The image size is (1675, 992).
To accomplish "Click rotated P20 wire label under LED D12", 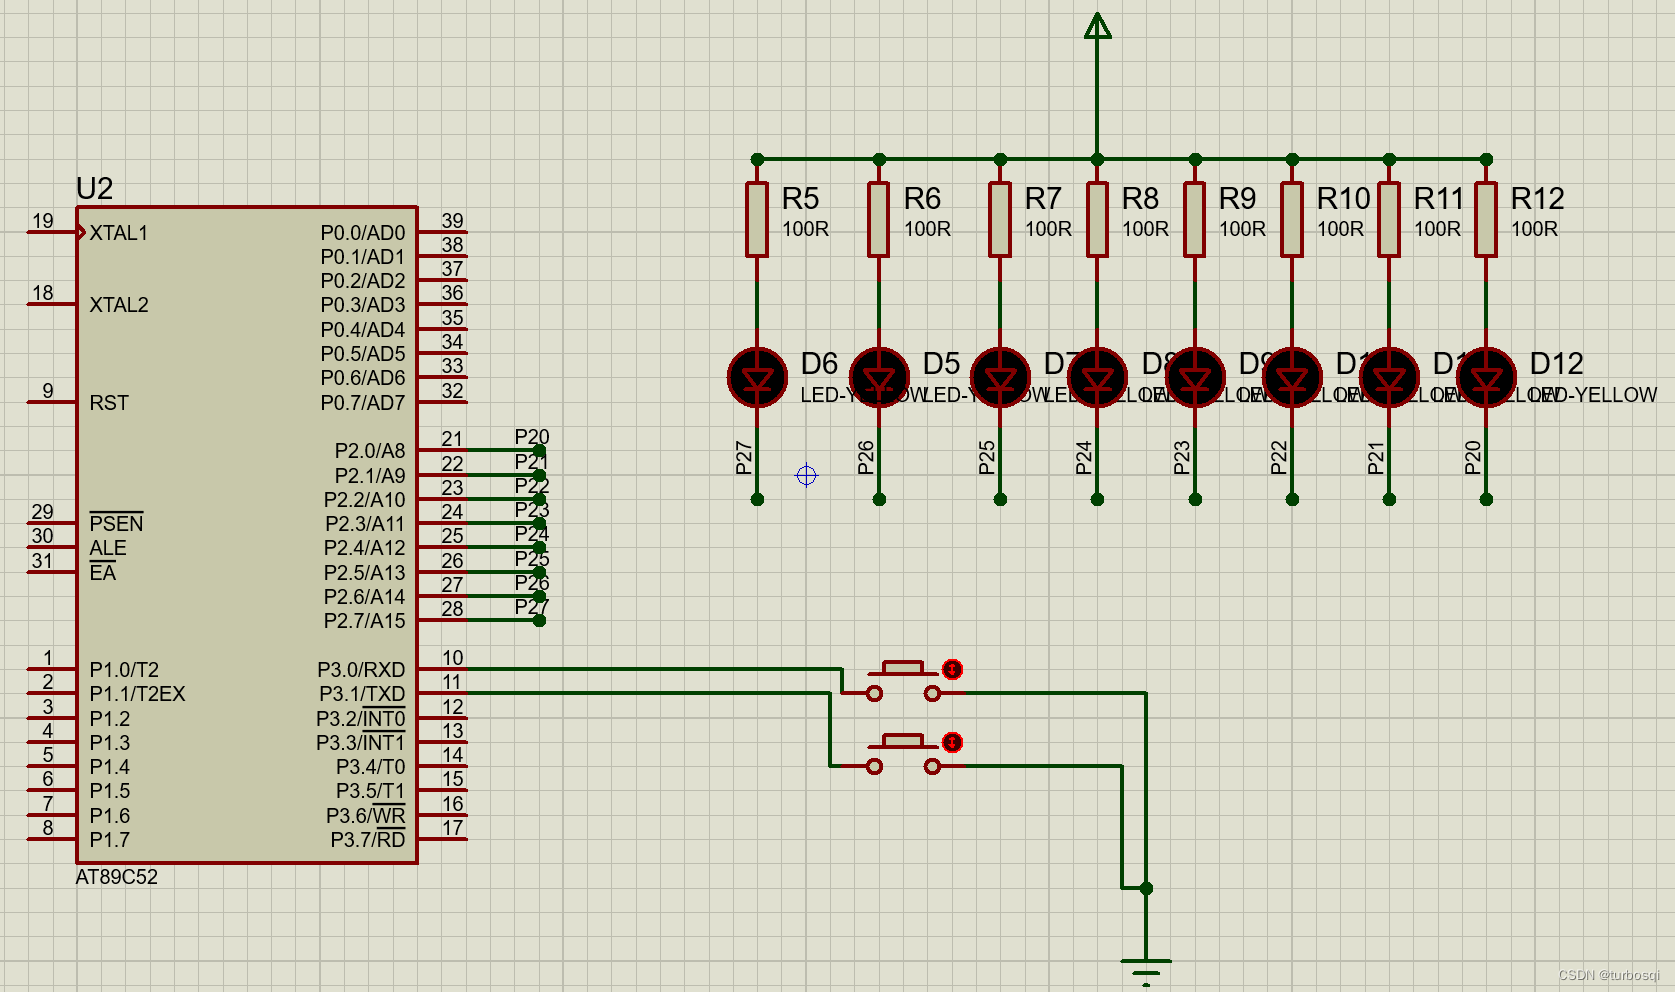I will tap(1472, 457).
